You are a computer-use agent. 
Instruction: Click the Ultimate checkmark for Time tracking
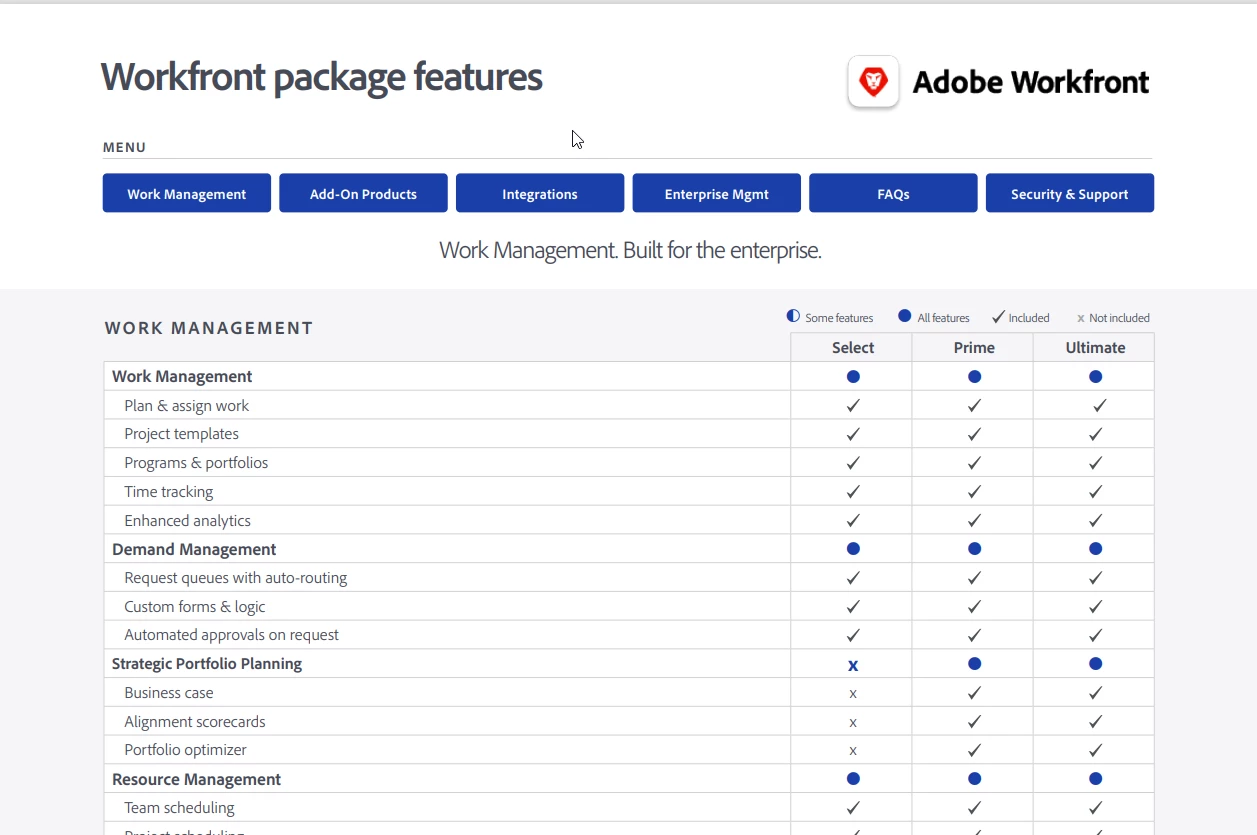(x=1096, y=492)
